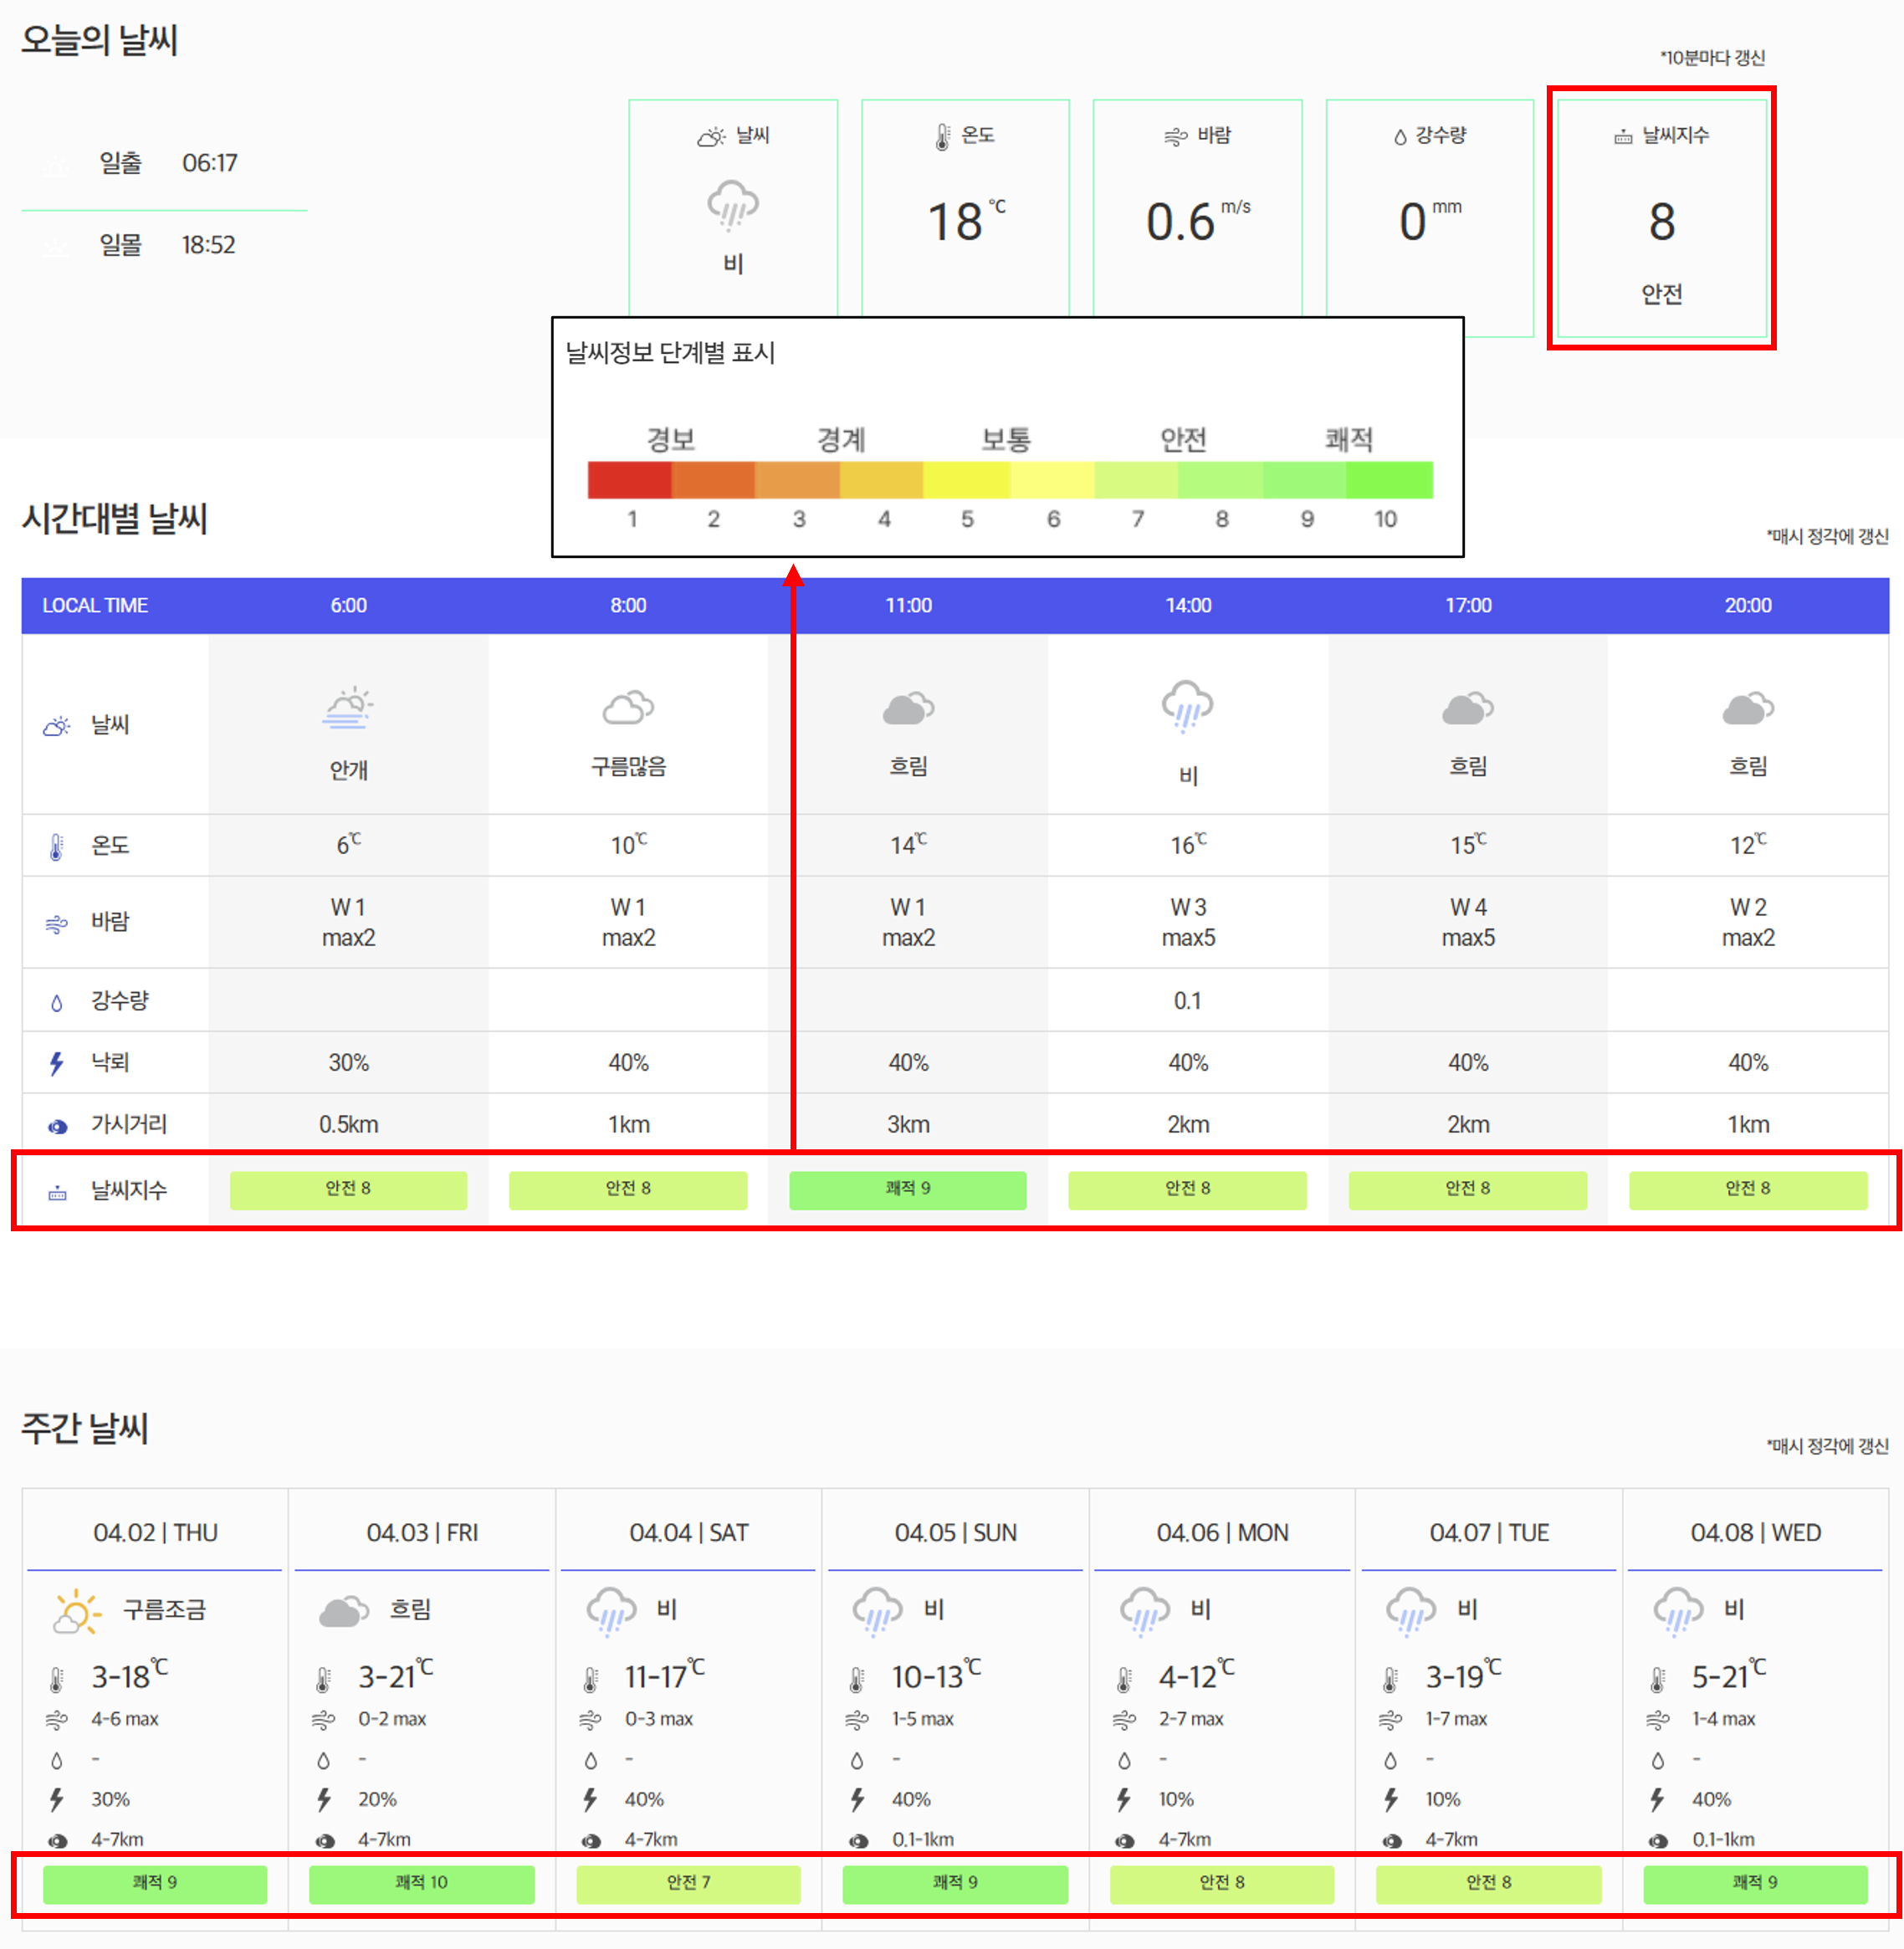Click the 쾌적 9 badge at 11:00

907,1188
